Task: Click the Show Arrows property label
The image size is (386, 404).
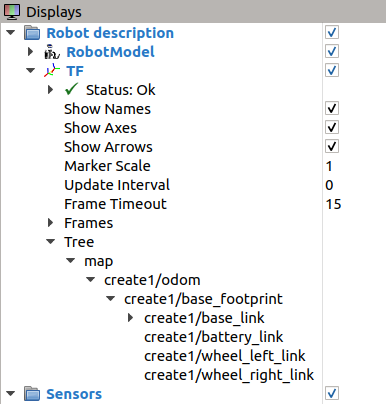Action: [x=108, y=147]
